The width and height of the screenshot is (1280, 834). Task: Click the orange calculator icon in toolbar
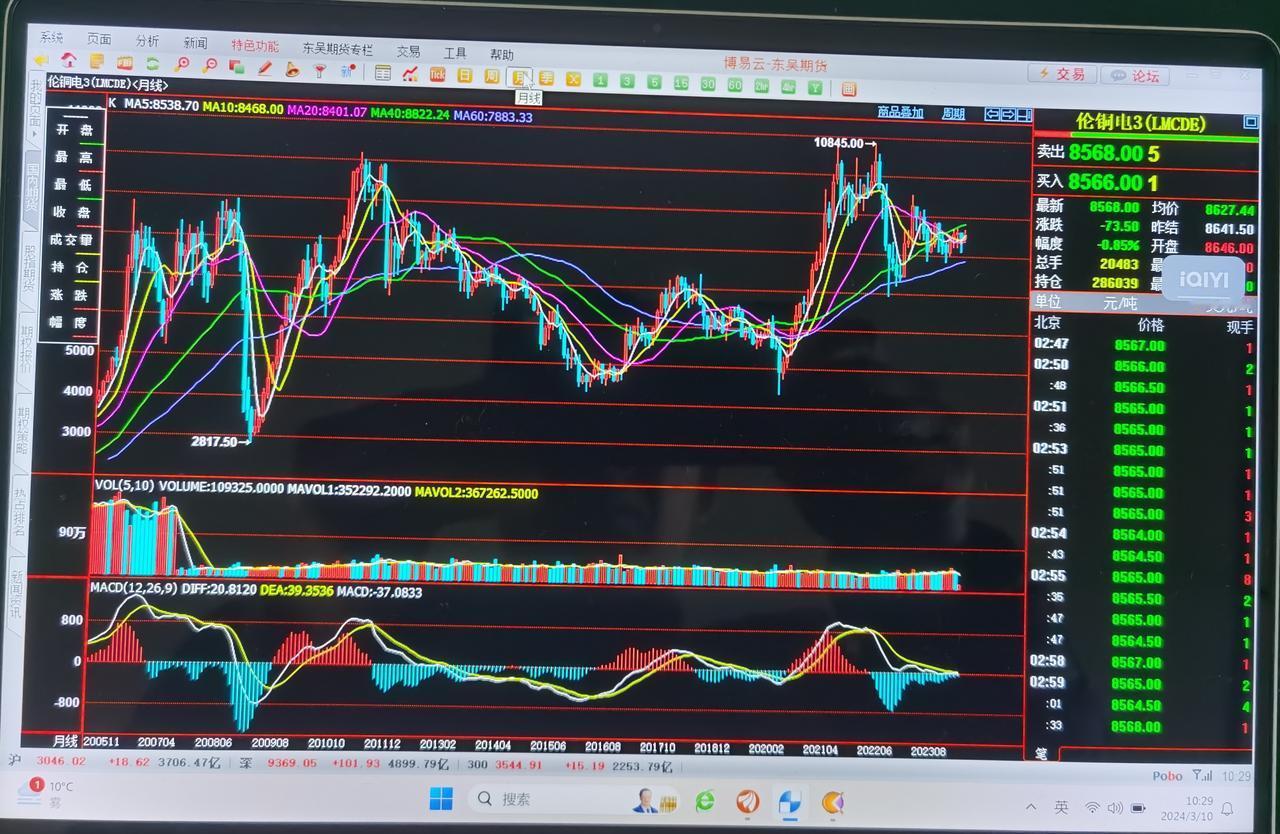coord(849,89)
